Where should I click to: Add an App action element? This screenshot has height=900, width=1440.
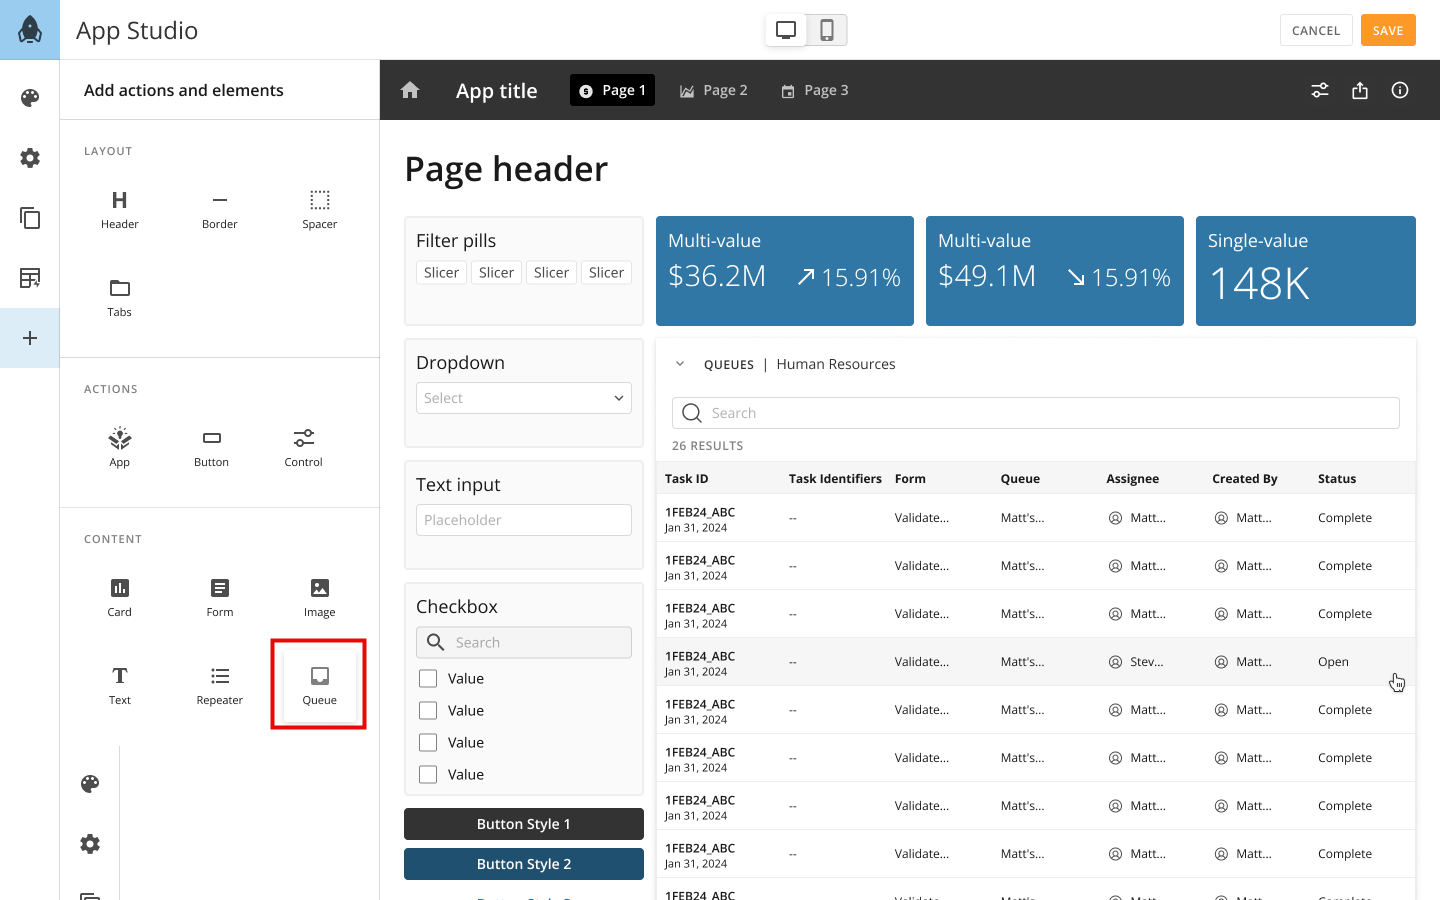pyautogui.click(x=120, y=448)
